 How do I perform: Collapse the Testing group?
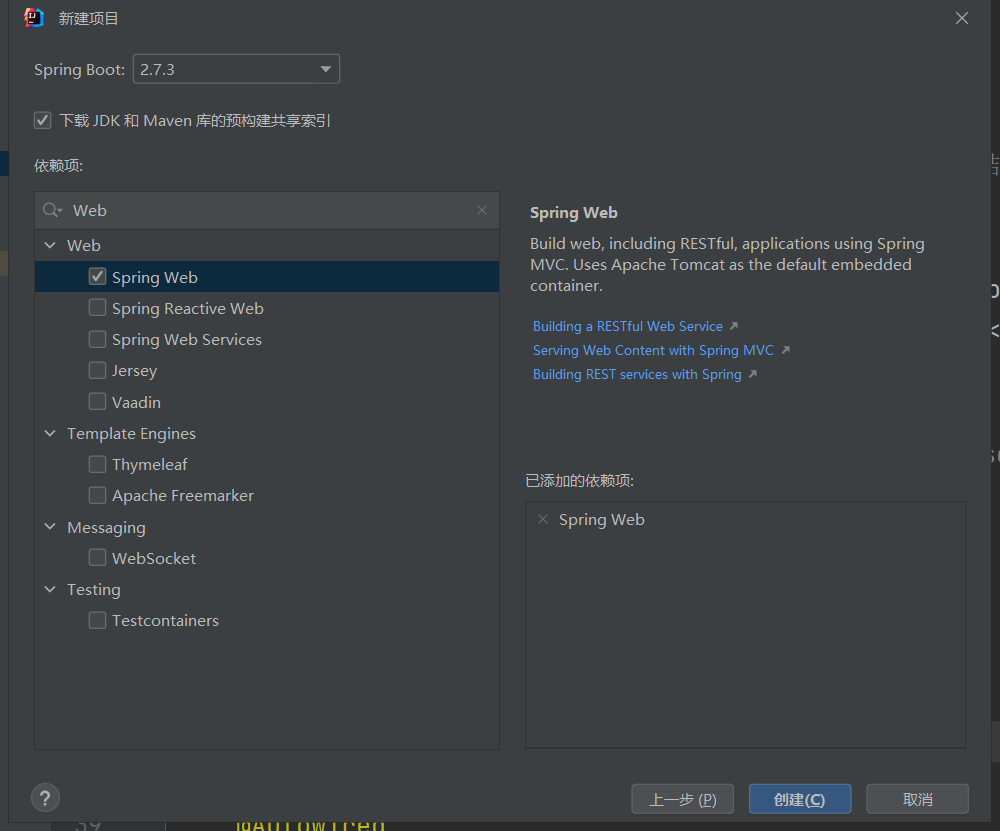pyautogui.click(x=50, y=589)
